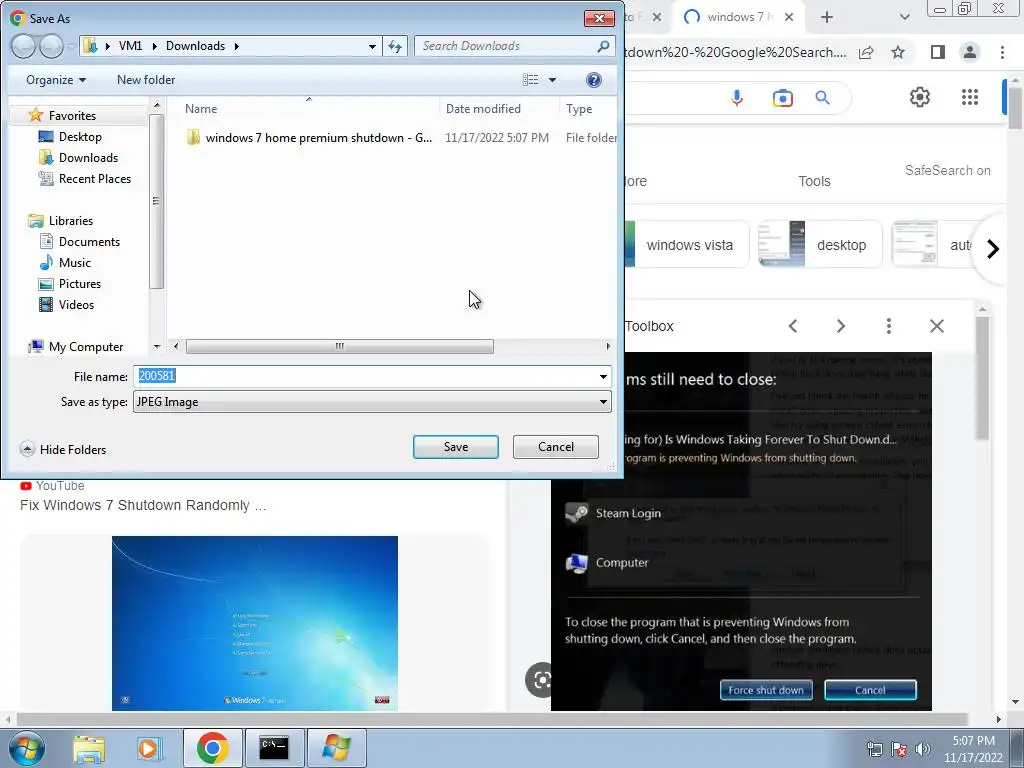Open the Documents library
1024x768 pixels.
[89, 242]
